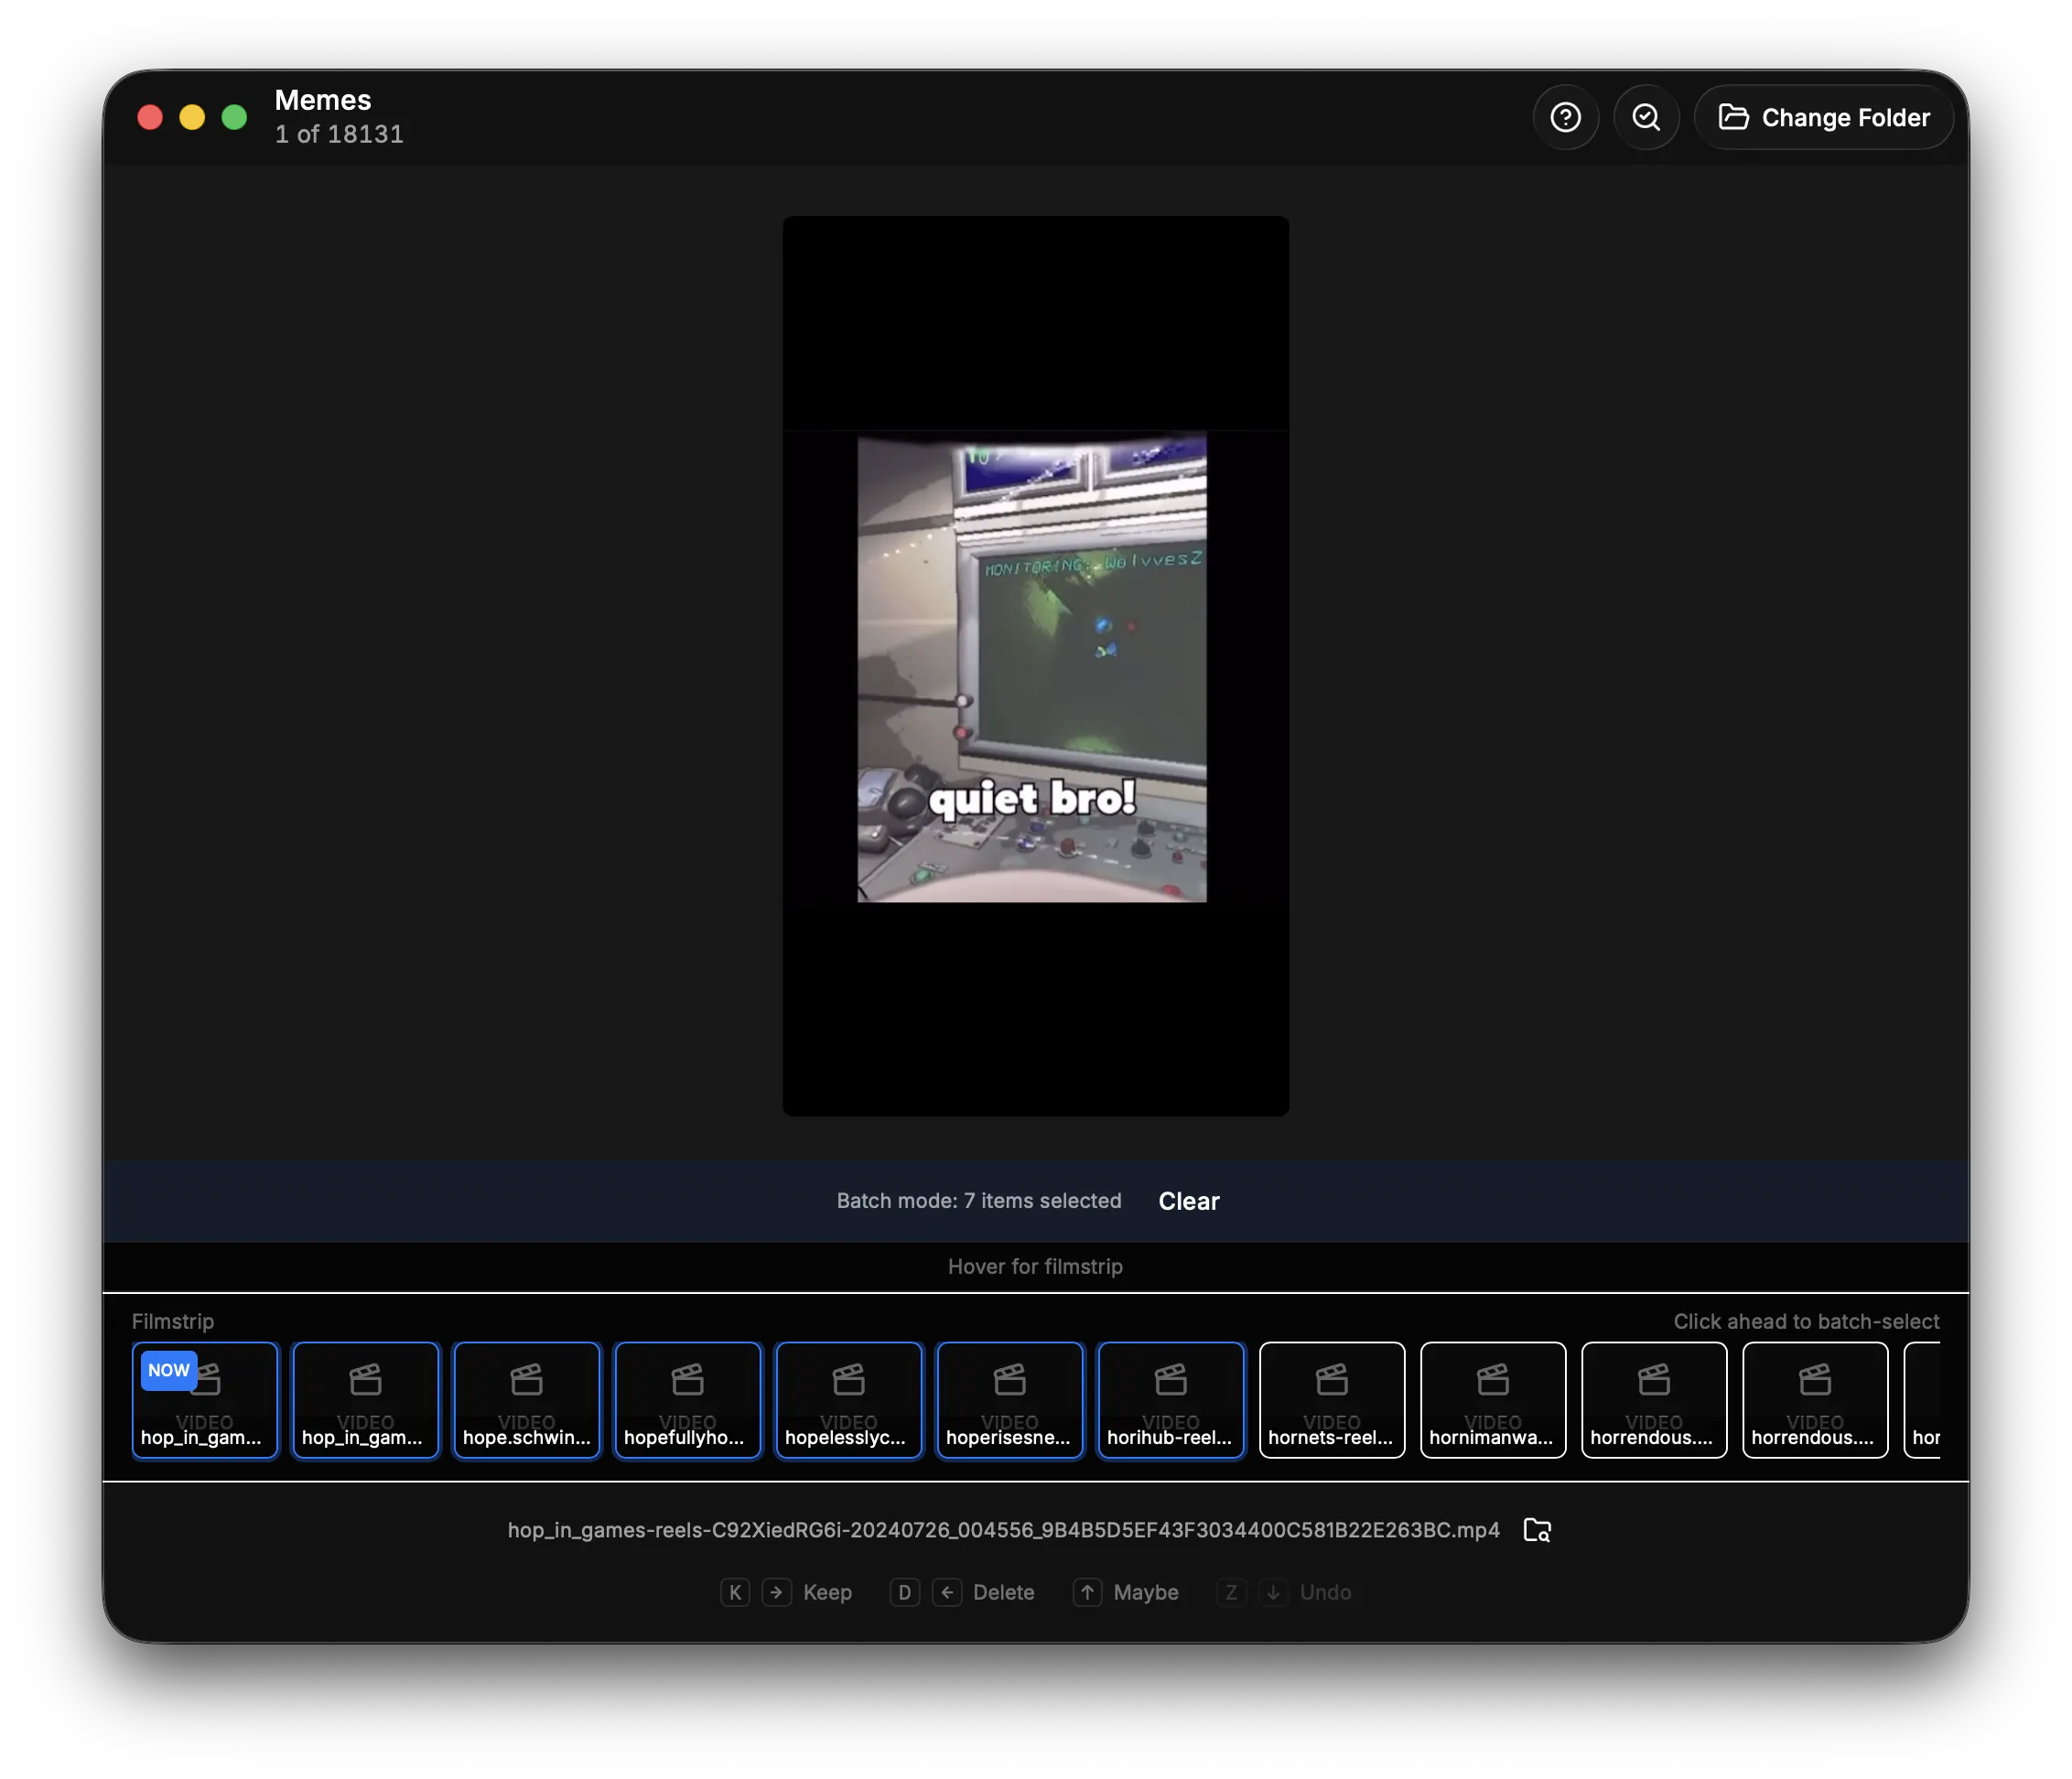Screen dimensions: 2072x1779
Task: Reveal file in Finder folder icon
Action: point(1536,1529)
